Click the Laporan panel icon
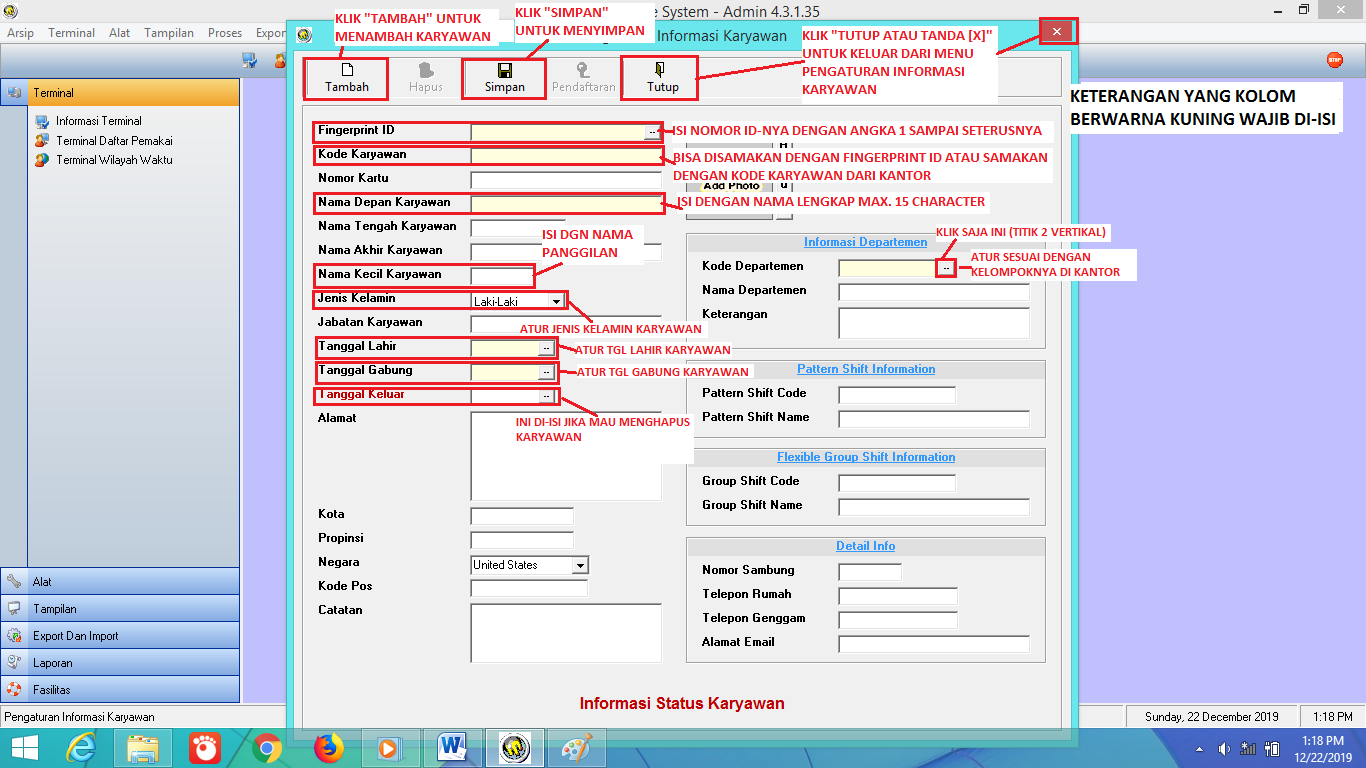The image size is (1366, 768). click(x=14, y=662)
